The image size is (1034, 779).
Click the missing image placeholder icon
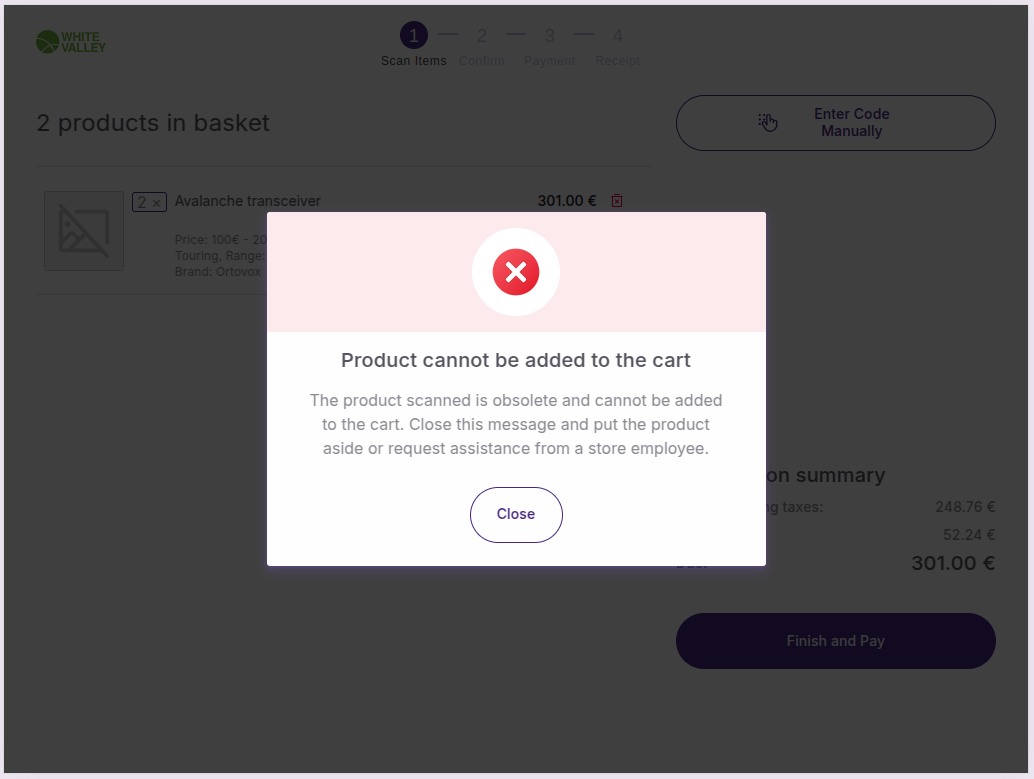(x=84, y=231)
